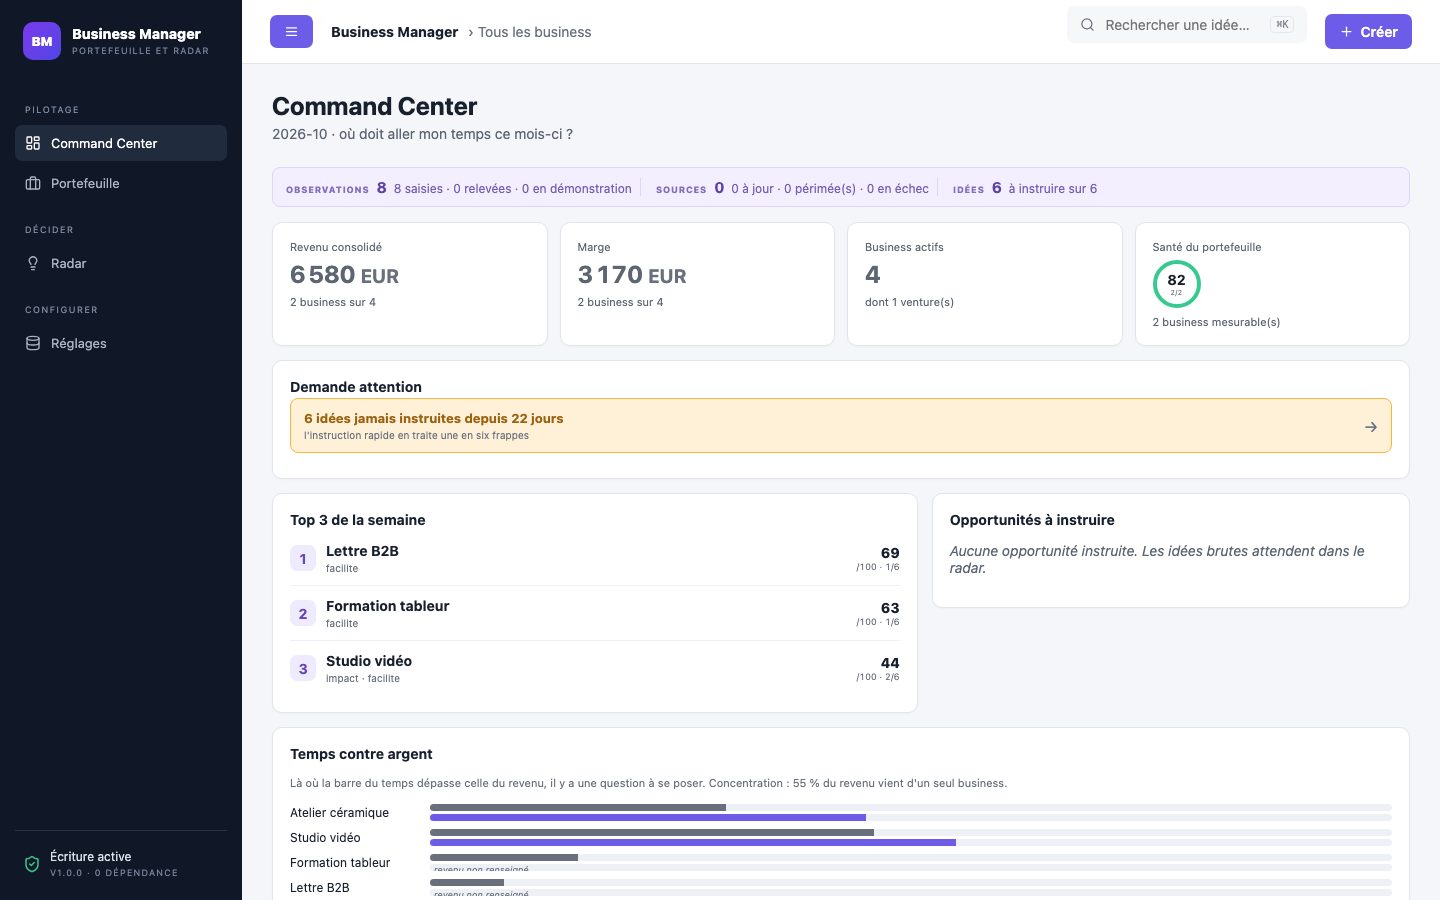Image resolution: width=1440 pixels, height=900 pixels.
Task: Click the search magnifier icon
Action: 1087,25
